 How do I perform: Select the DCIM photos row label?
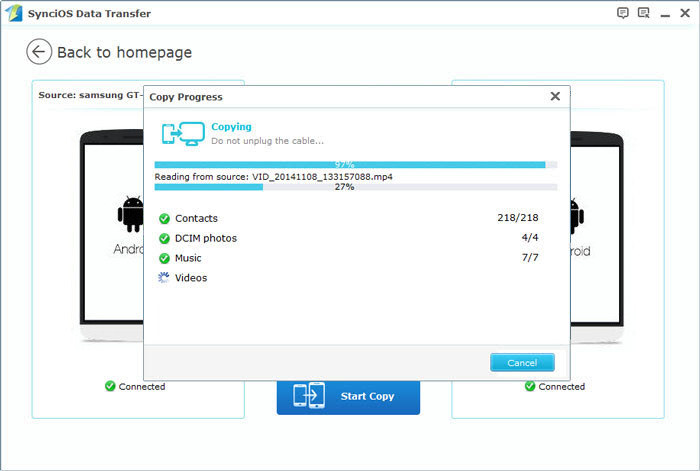[206, 238]
